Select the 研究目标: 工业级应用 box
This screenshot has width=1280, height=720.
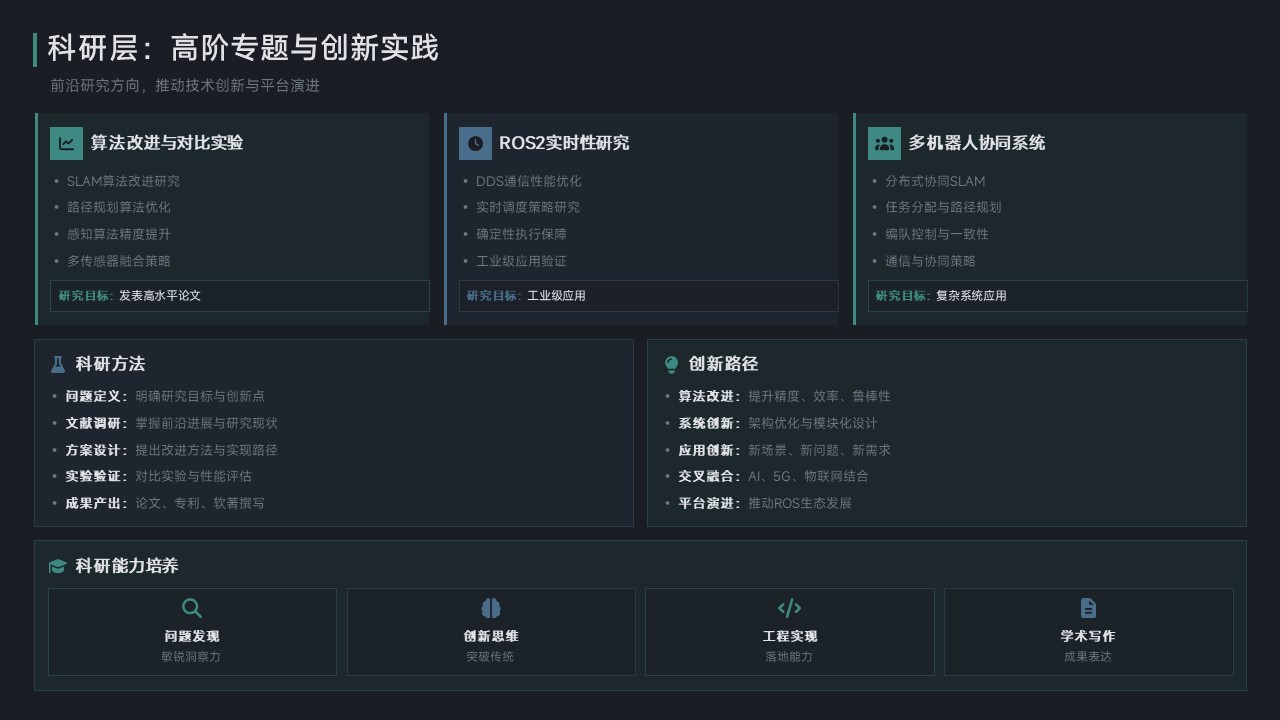point(648,296)
